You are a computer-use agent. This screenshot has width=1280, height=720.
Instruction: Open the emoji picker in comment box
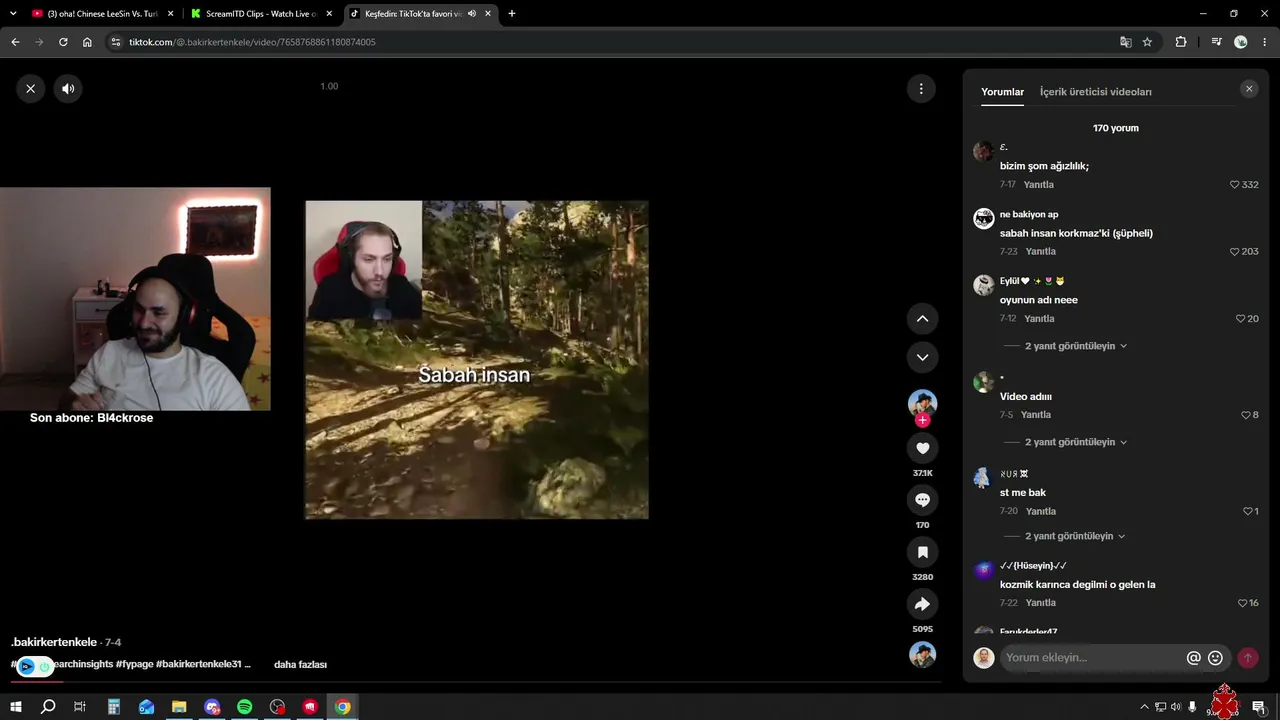[x=1215, y=658]
